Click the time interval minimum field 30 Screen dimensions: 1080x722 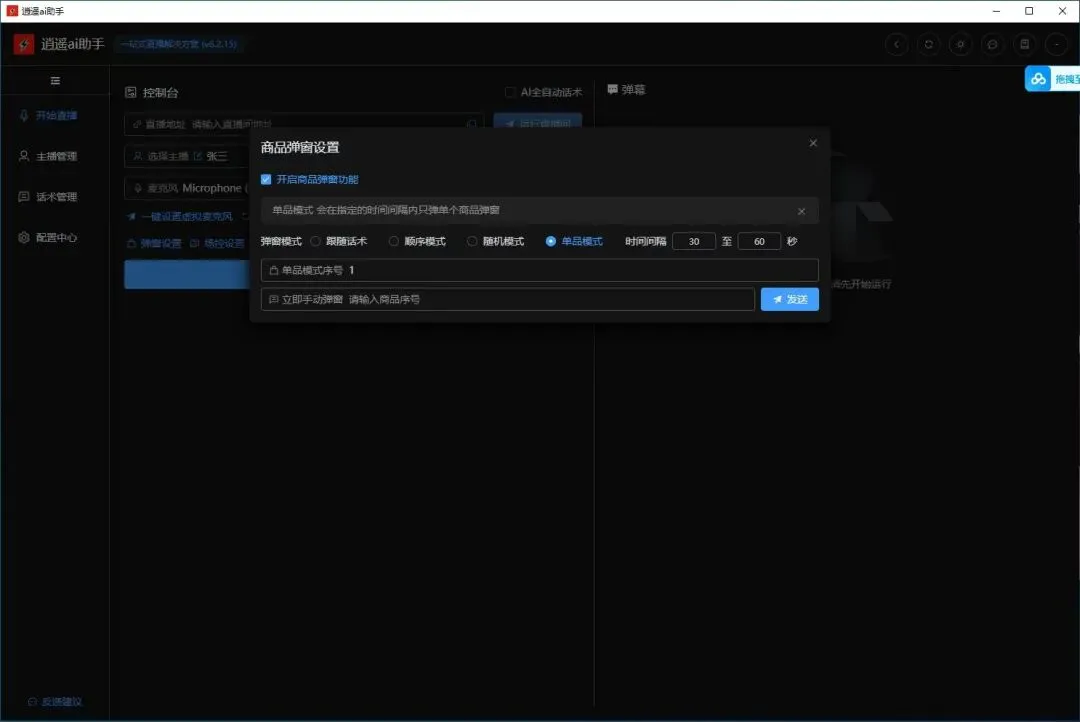pyautogui.click(x=694, y=241)
